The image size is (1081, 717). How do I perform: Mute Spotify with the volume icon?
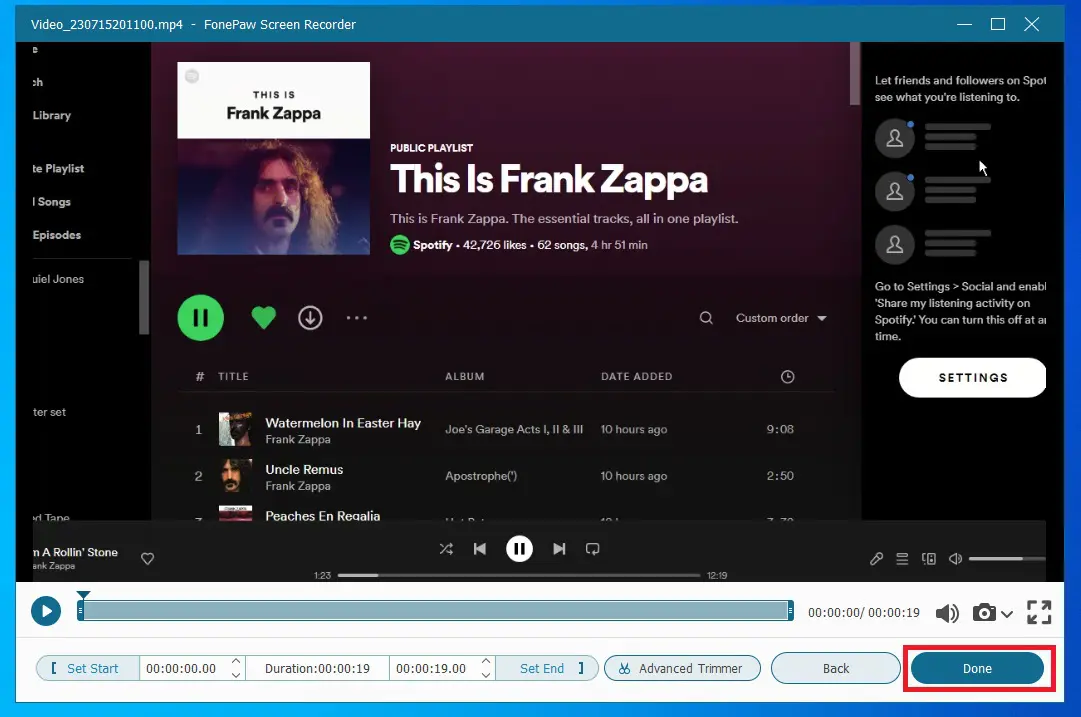point(956,558)
